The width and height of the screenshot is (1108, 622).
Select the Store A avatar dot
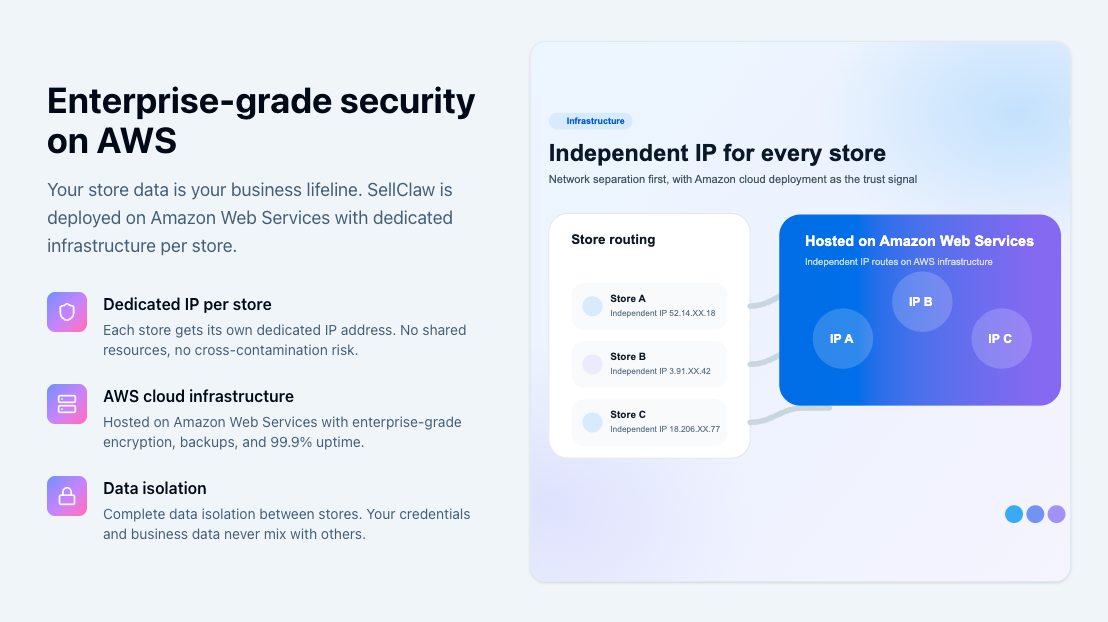point(592,306)
